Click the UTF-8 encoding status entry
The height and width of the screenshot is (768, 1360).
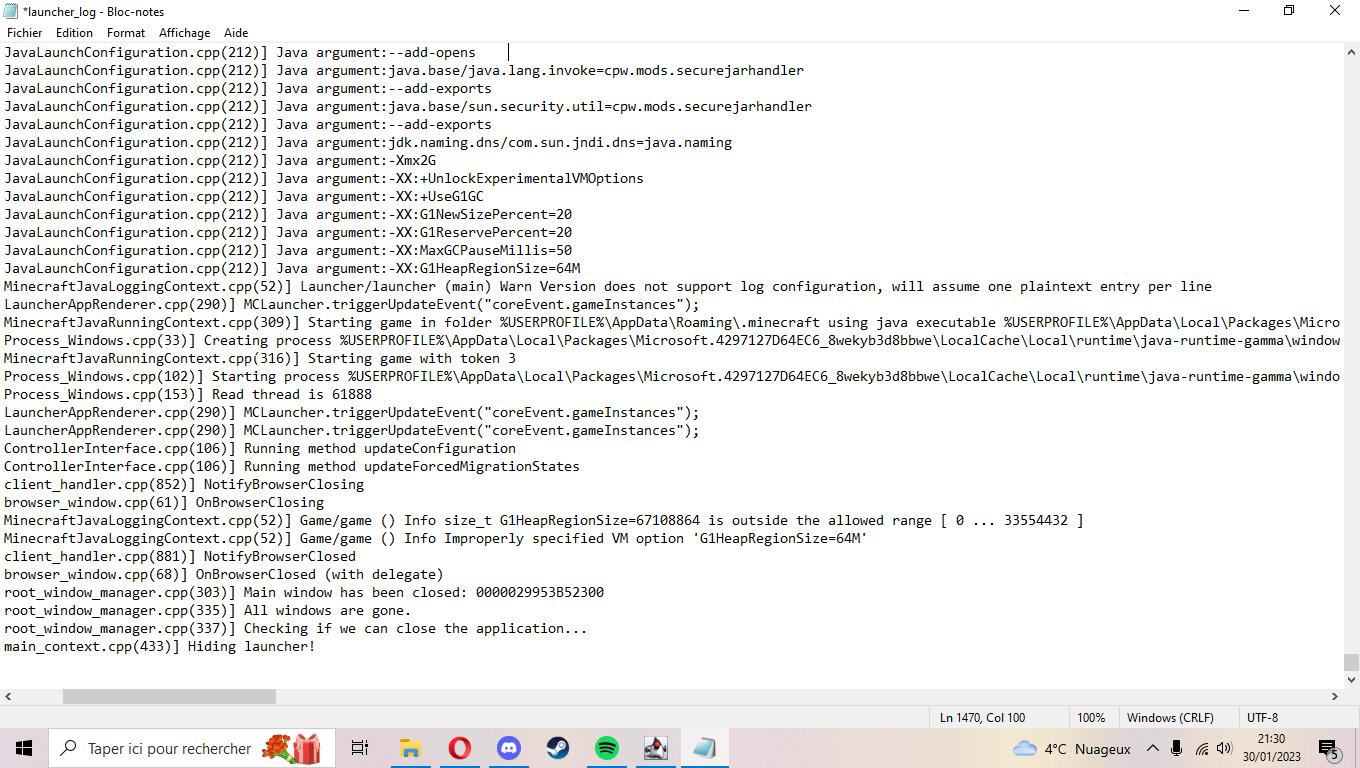[x=1262, y=717]
